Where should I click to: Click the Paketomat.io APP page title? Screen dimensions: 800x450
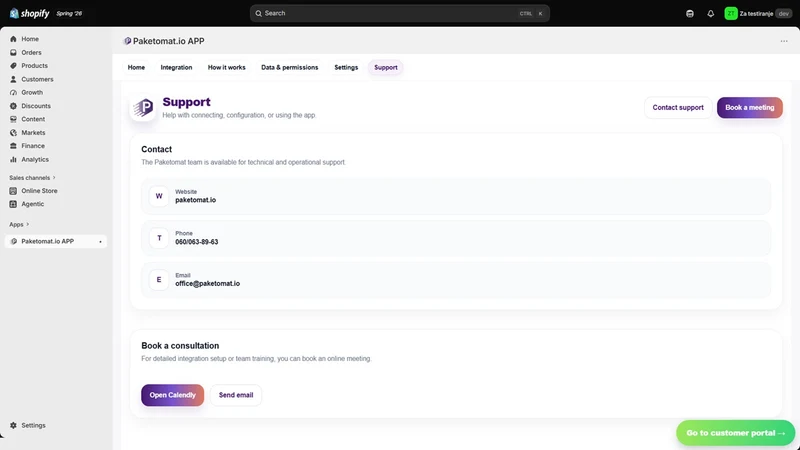pos(168,41)
